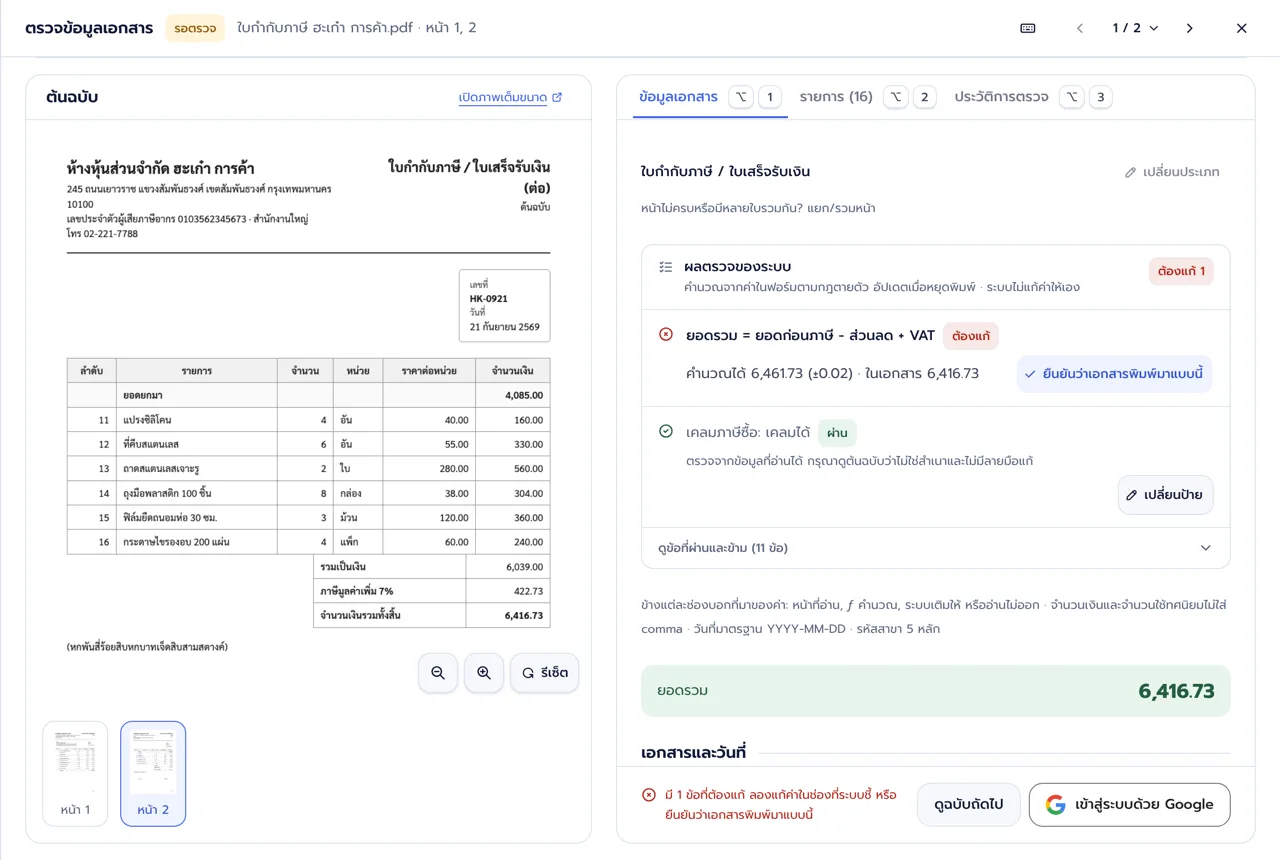Click invoice number HK-0921 in the document
Image resolution: width=1280 pixels, height=860 pixels.
[489, 298]
